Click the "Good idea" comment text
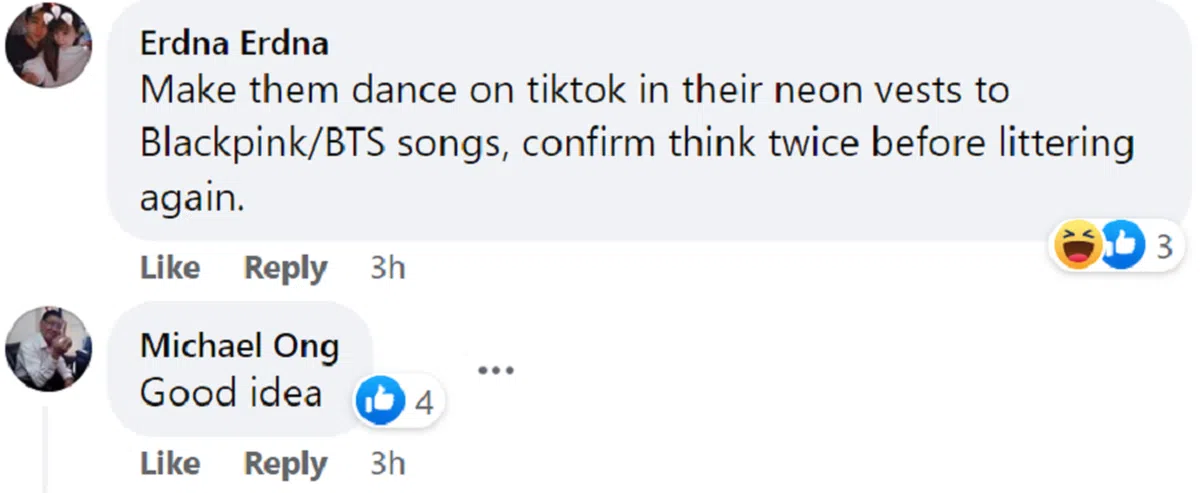 [231, 393]
